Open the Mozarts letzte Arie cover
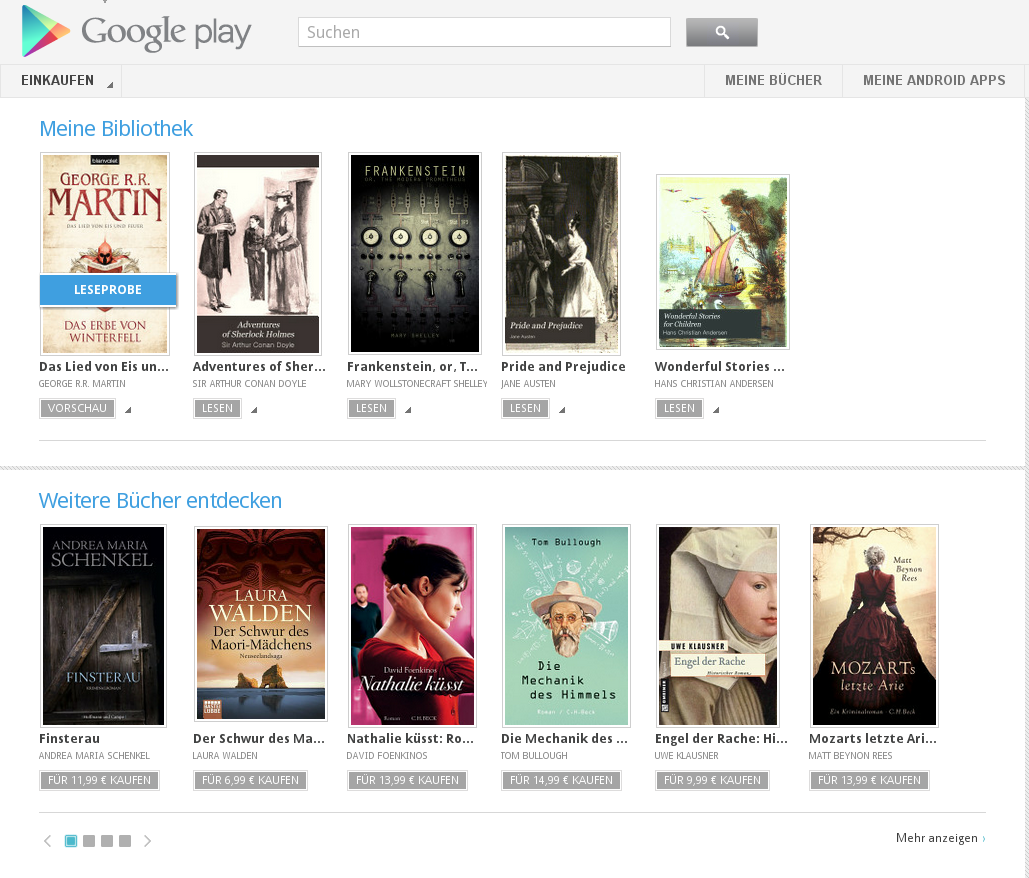The width and height of the screenshot is (1029, 878). 874,626
